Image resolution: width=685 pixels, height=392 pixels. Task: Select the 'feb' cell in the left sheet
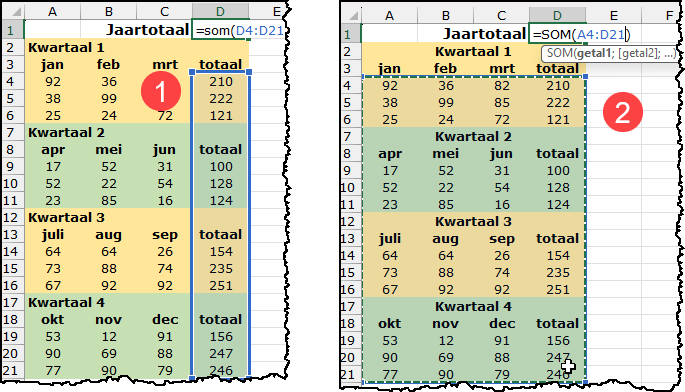coord(108,65)
